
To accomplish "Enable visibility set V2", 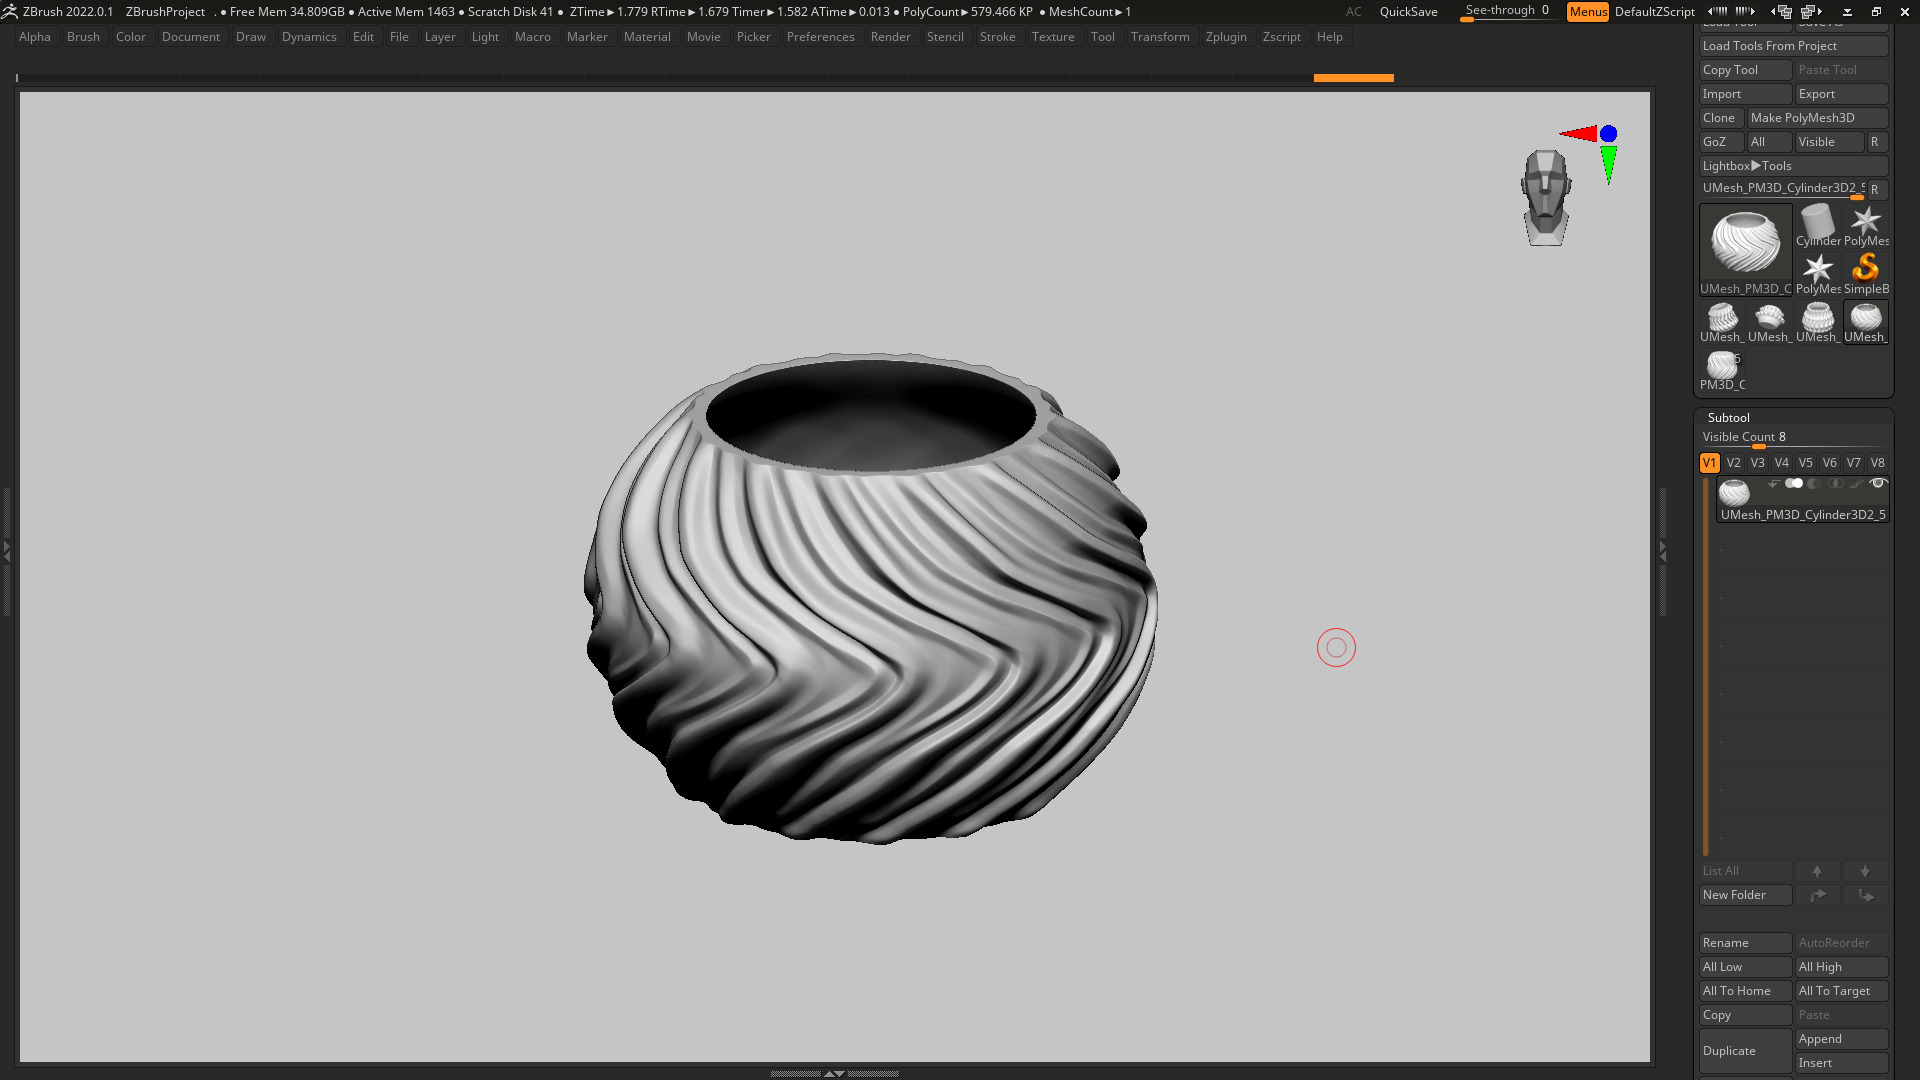I will tap(1734, 463).
